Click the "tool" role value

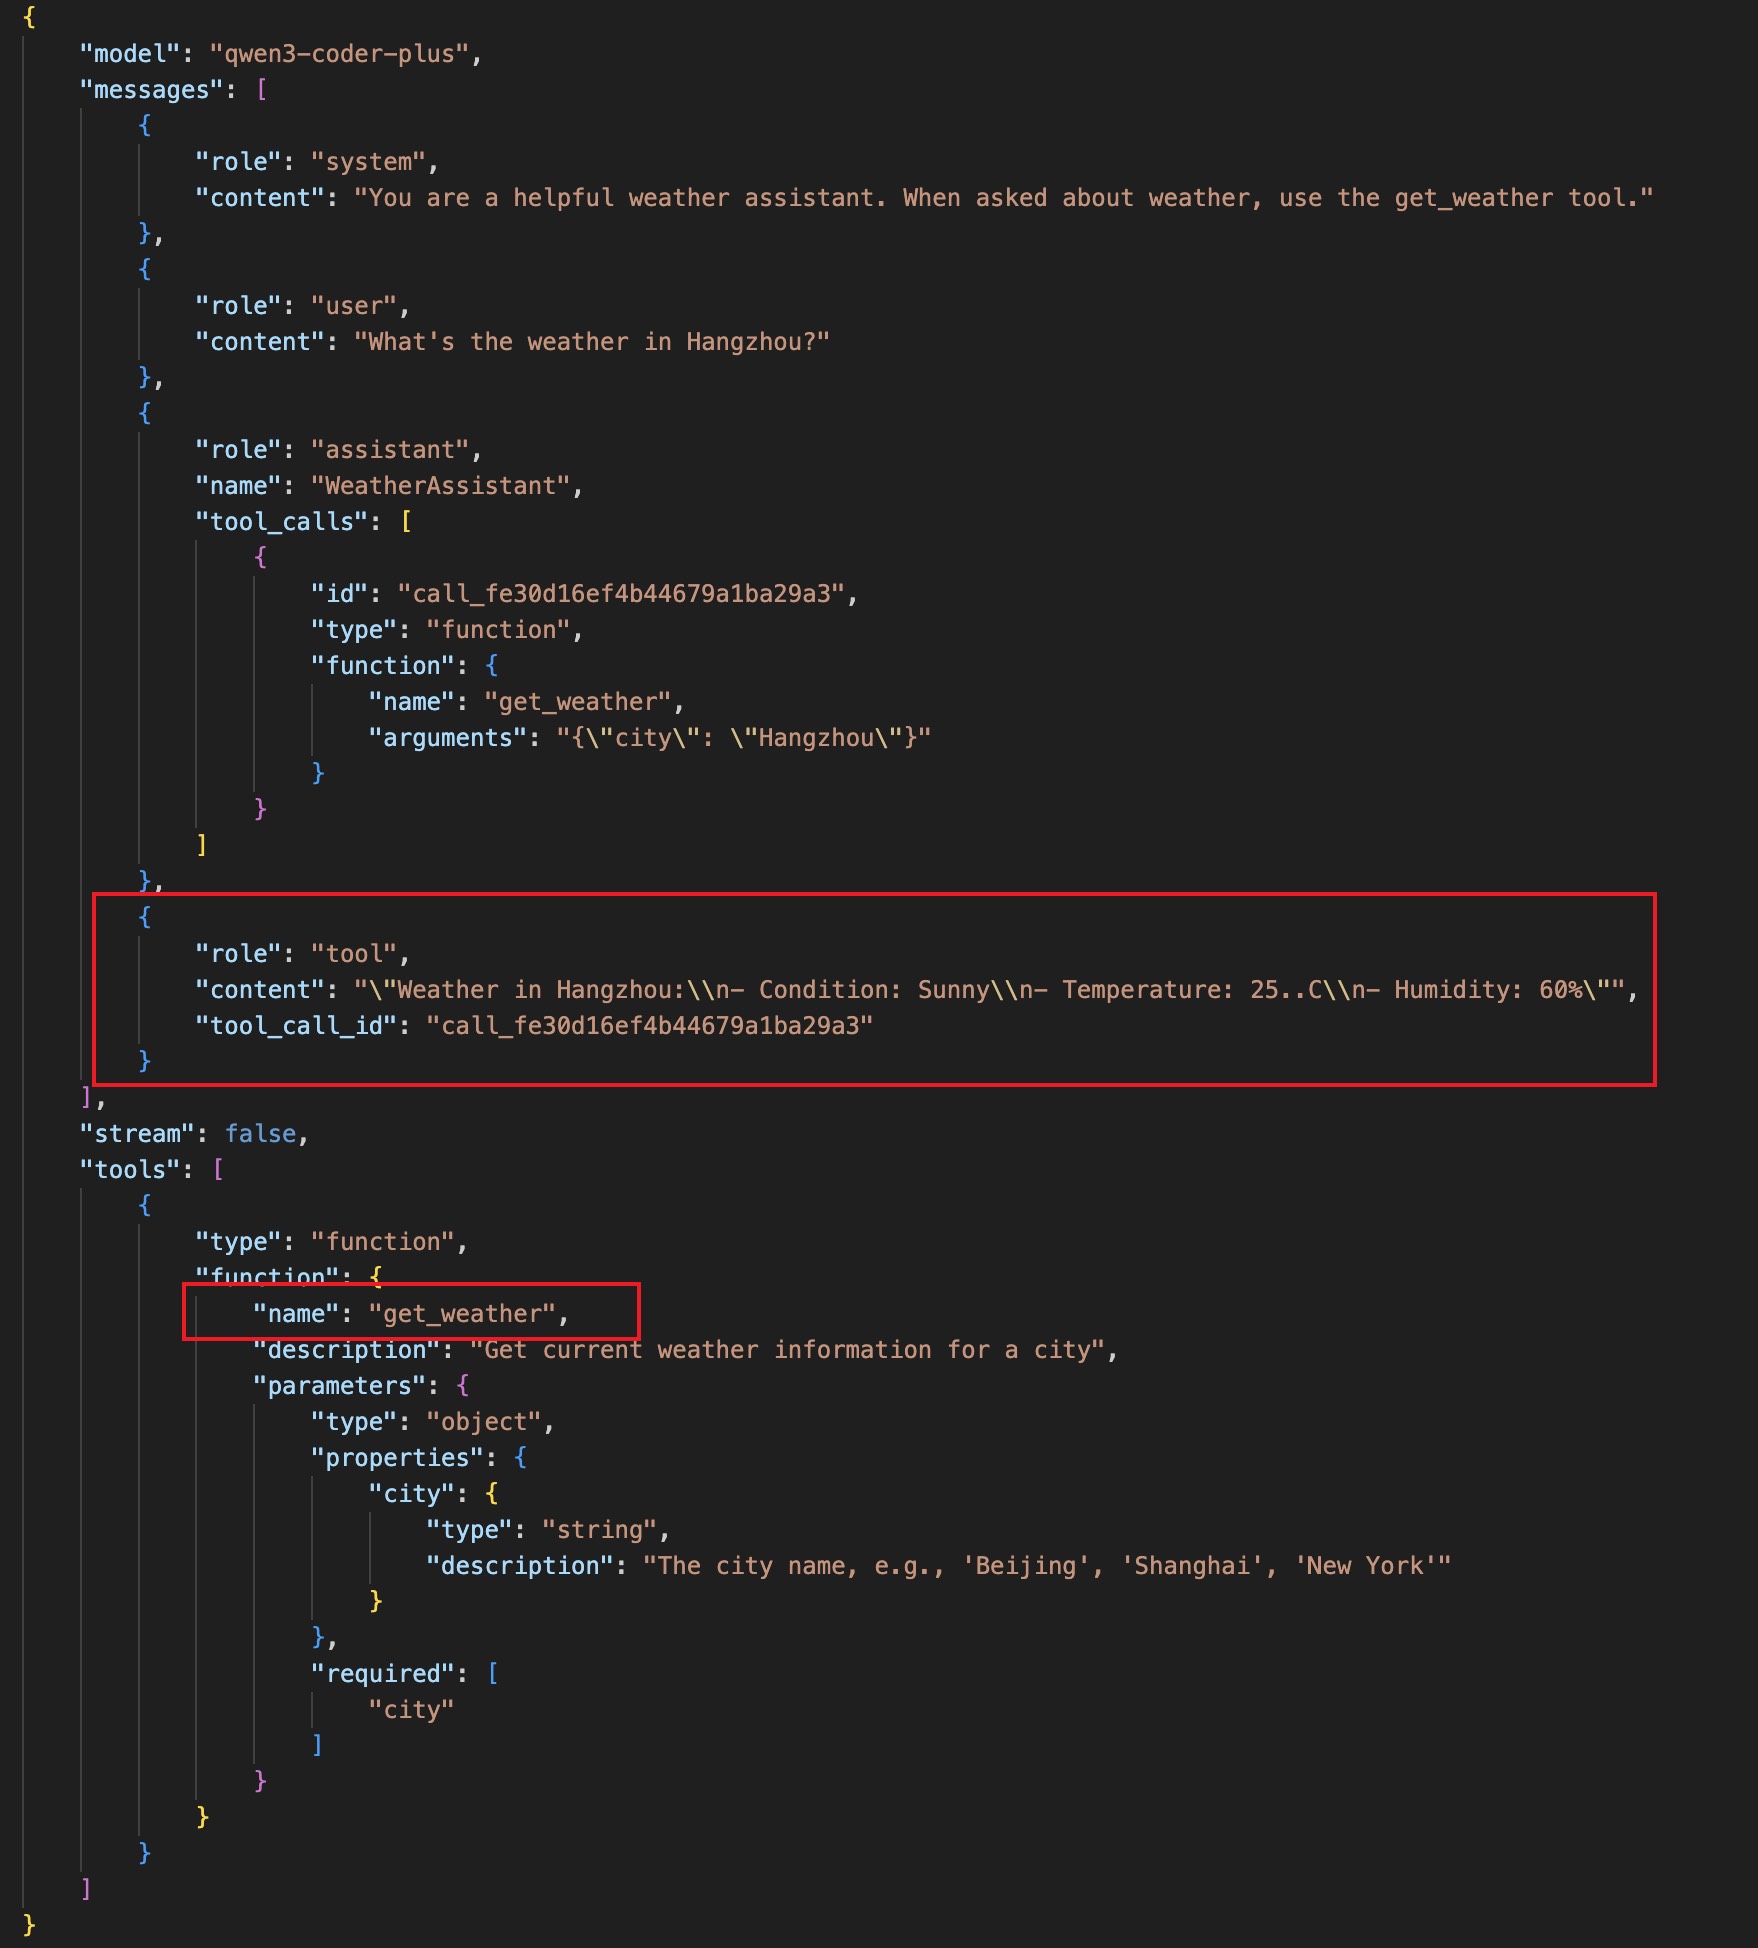[353, 954]
